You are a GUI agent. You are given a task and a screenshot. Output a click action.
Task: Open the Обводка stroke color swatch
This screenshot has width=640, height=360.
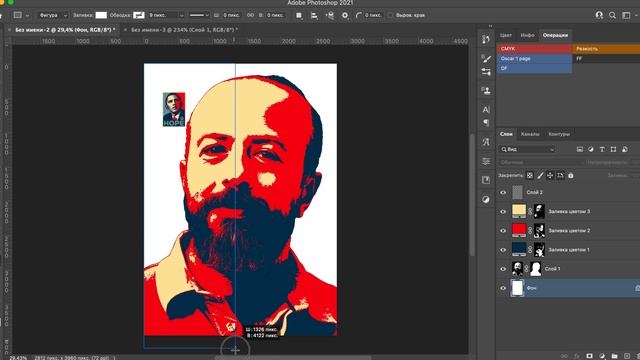coord(139,16)
